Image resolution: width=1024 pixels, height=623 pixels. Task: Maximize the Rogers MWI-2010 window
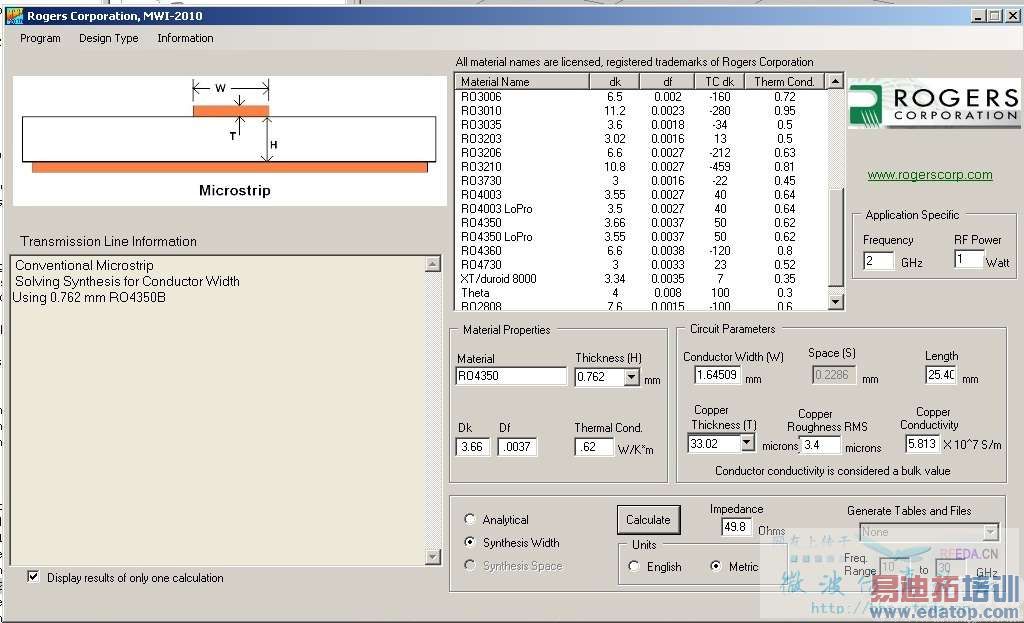click(994, 16)
